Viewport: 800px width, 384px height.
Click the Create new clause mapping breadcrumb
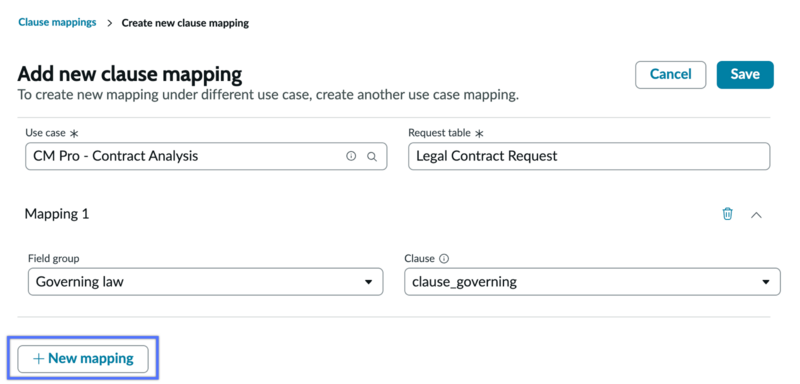185,23
